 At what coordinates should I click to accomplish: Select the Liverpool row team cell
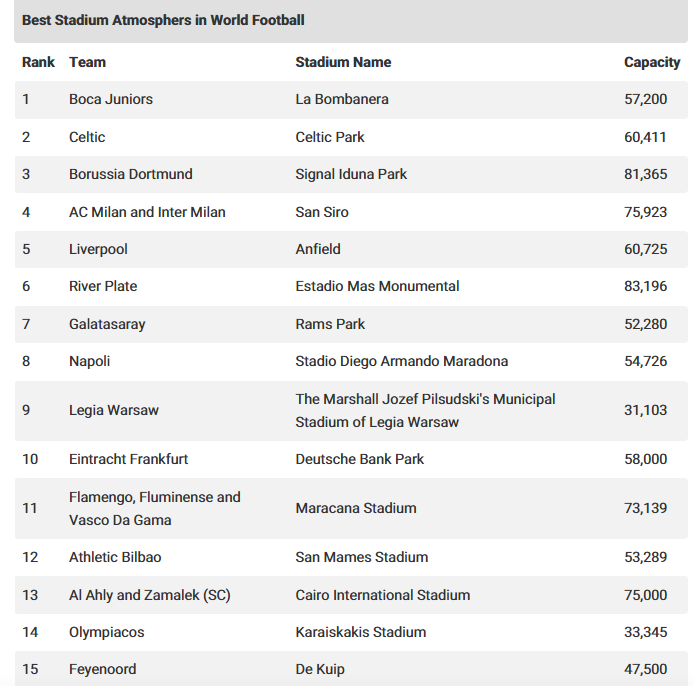coord(98,249)
